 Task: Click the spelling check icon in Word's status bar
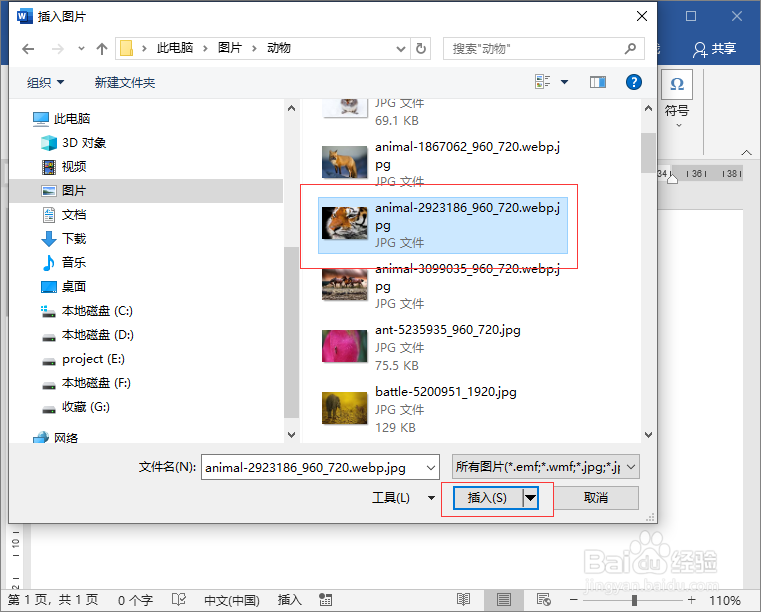click(x=179, y=600)
